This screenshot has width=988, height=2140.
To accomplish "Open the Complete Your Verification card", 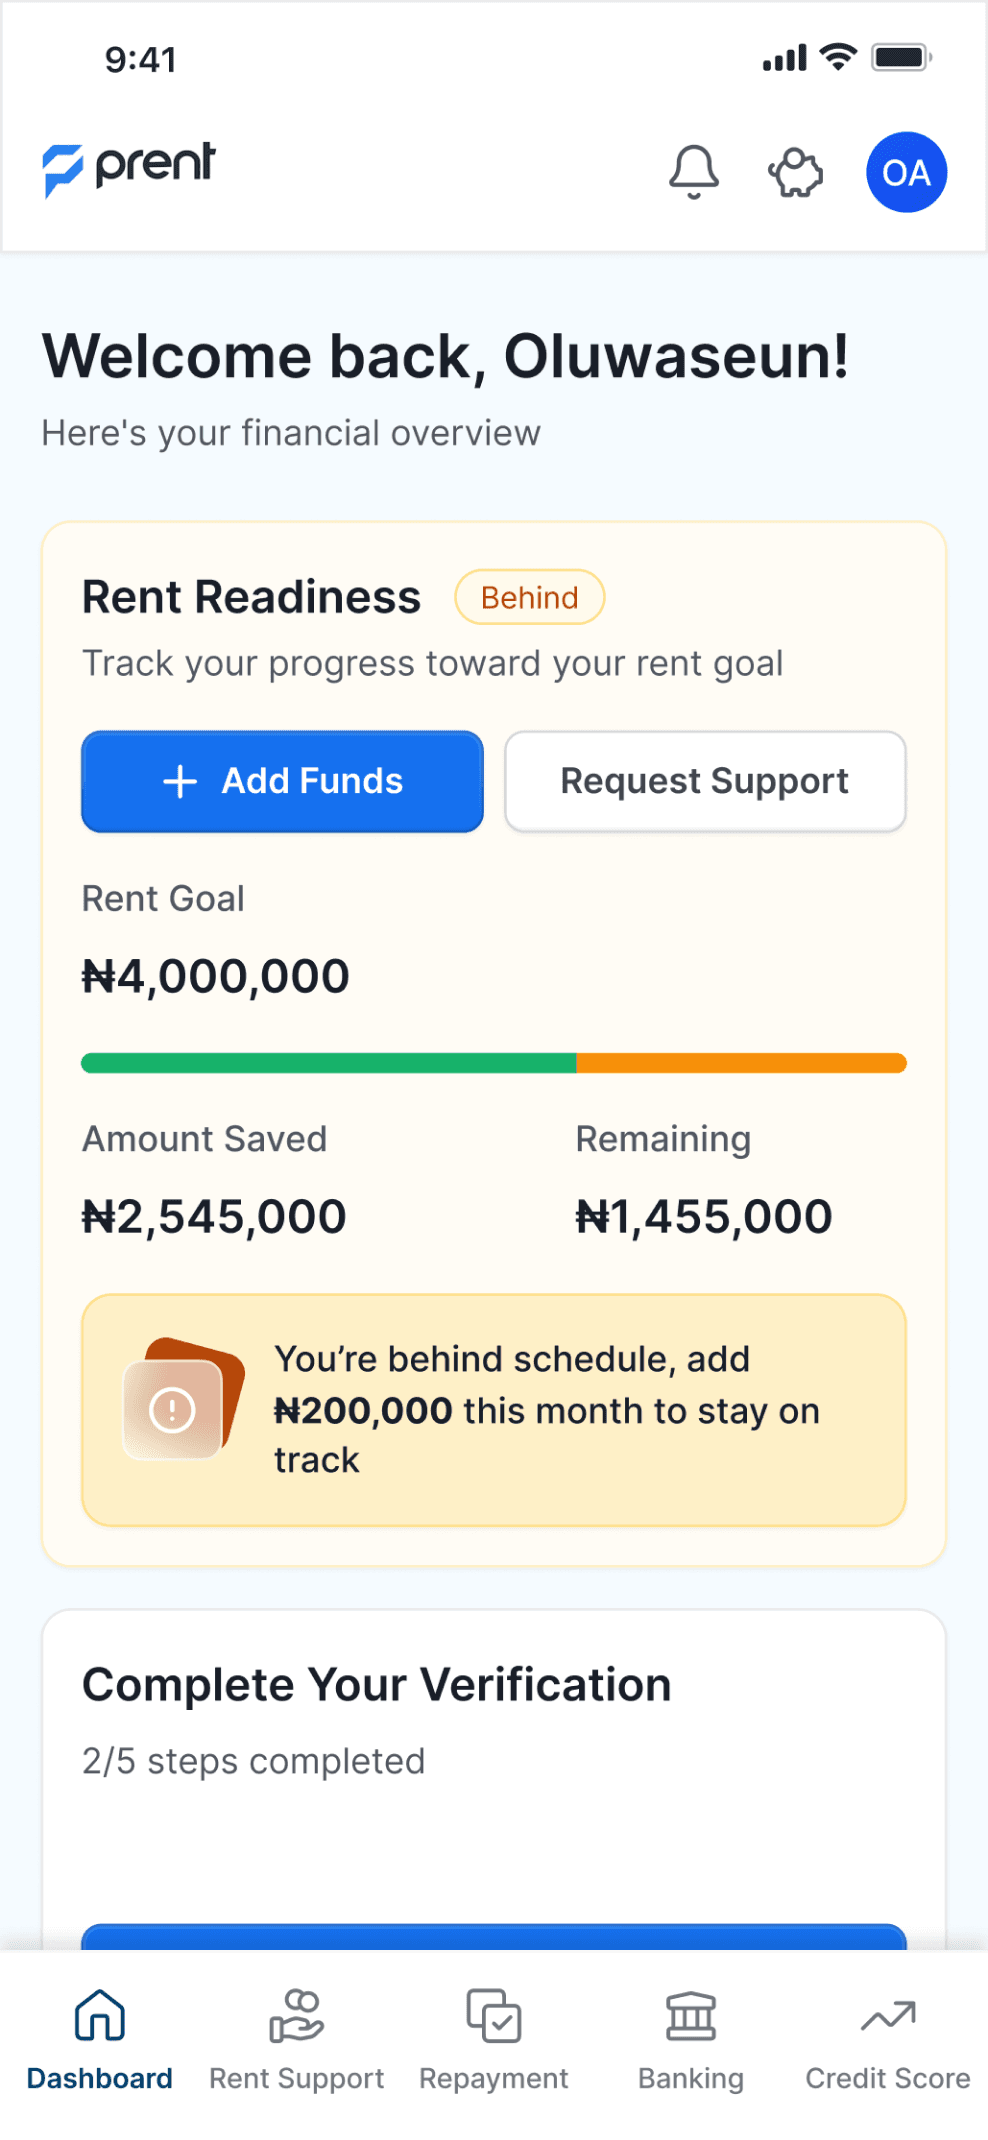I will point(494,1720).
